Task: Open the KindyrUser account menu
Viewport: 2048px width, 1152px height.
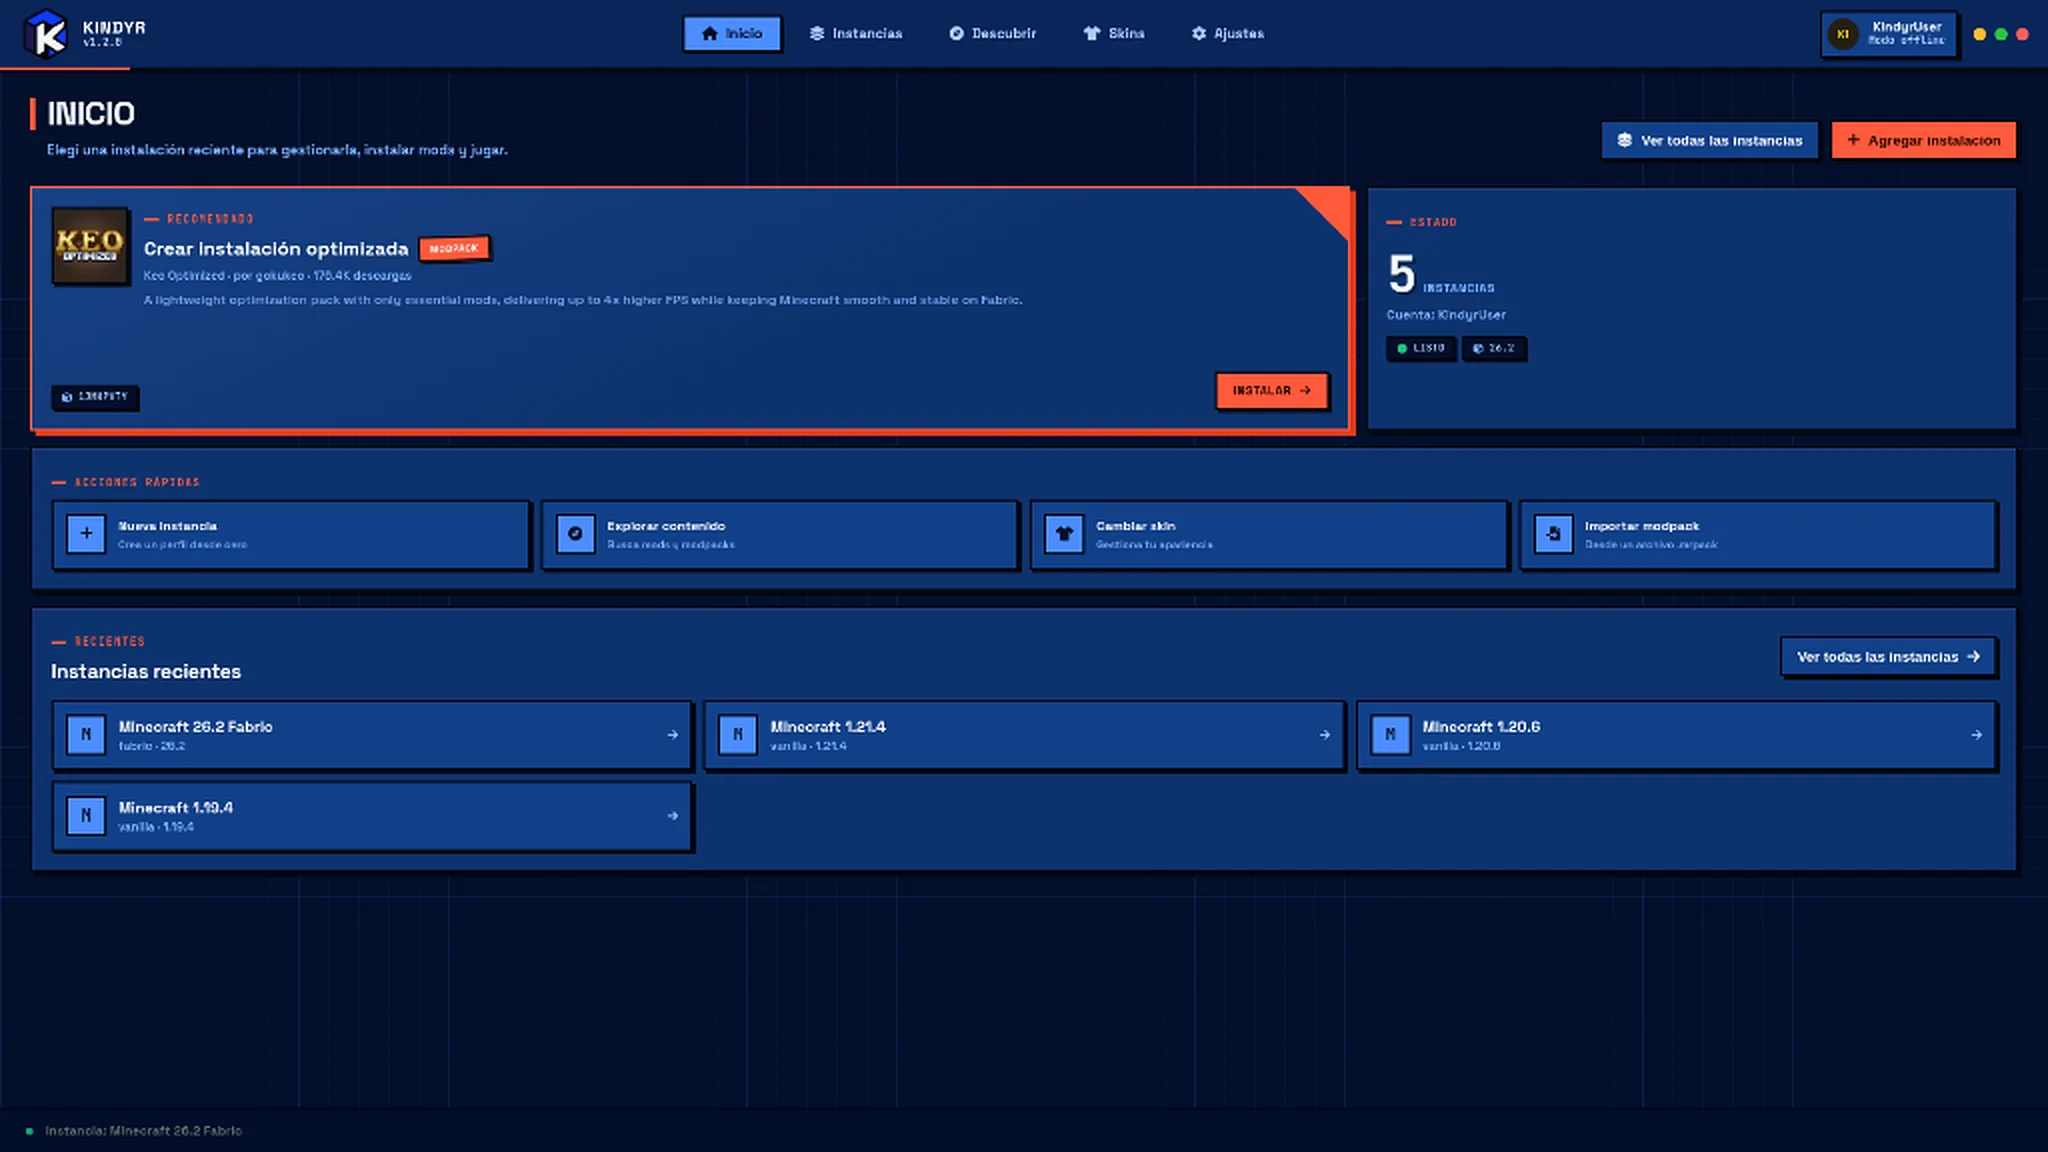Action: tap(1889, 34)
